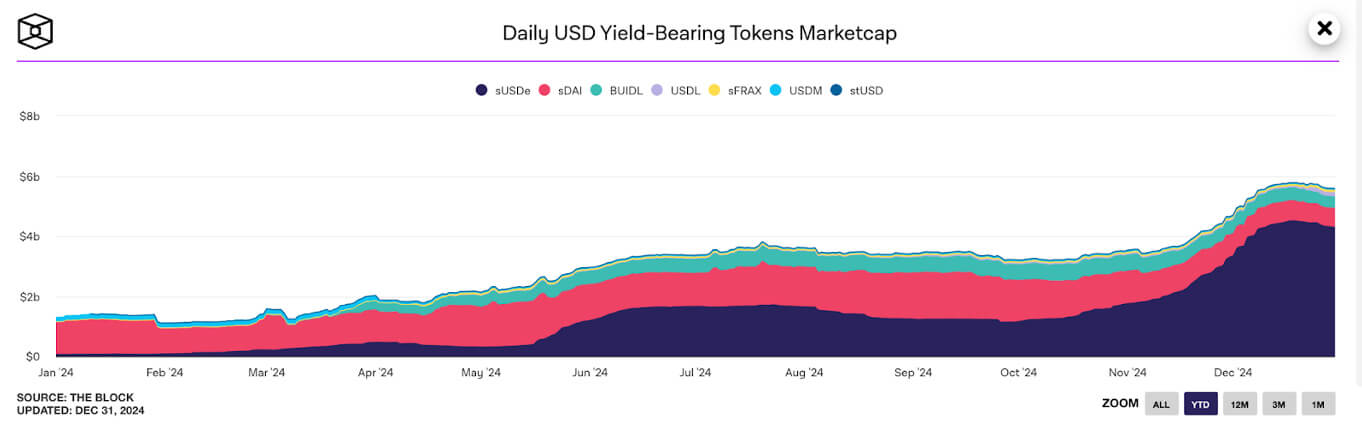
Task: Click Source: The Block attribution text
Action: pos(75,397)
